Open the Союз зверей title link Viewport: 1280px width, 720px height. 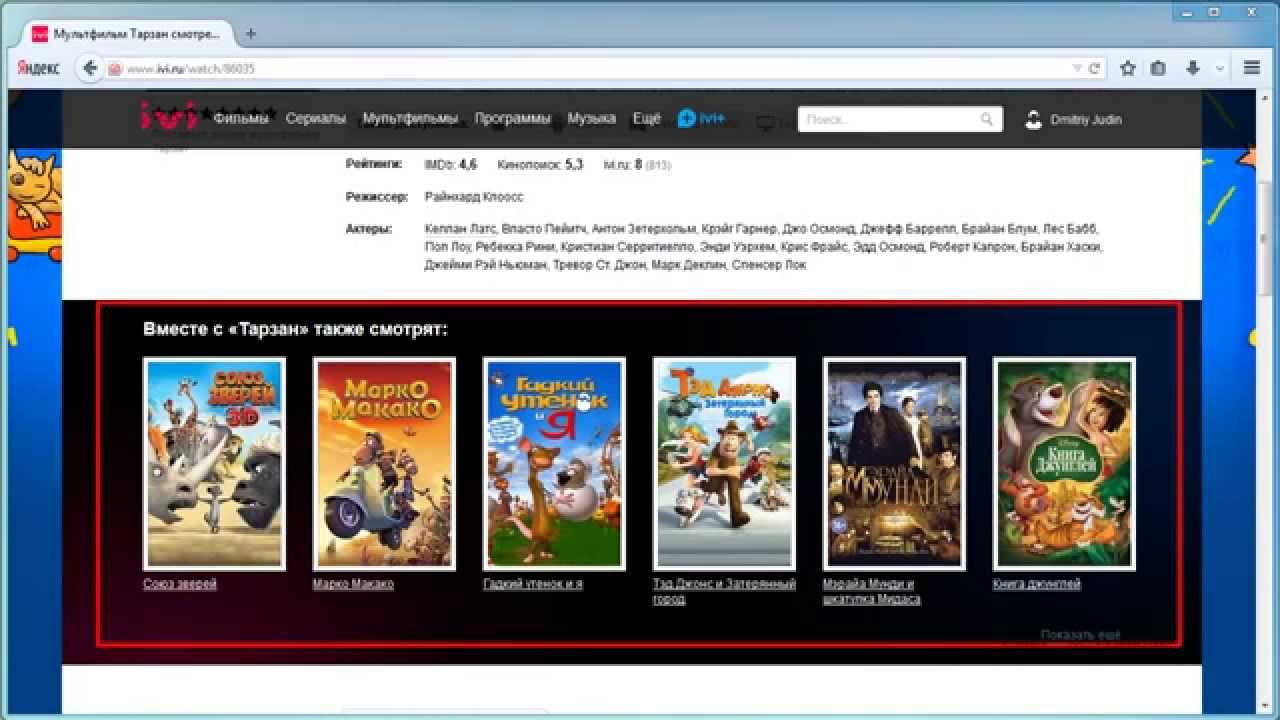pos(180,584)
